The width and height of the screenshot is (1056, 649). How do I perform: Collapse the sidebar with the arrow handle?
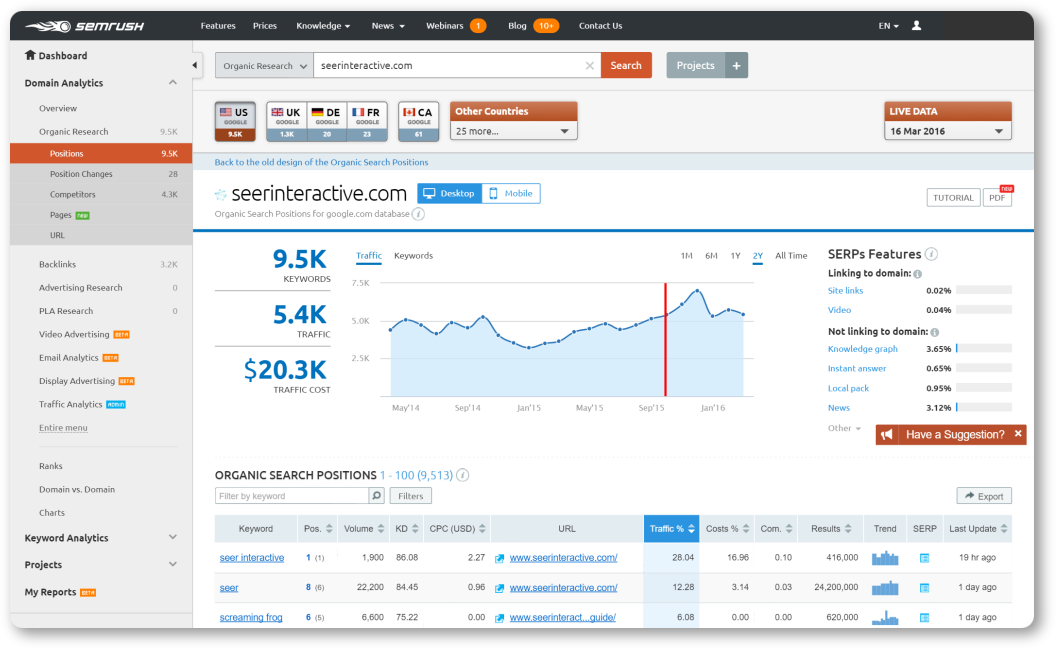pyautogui.click(x=195, y=65)
